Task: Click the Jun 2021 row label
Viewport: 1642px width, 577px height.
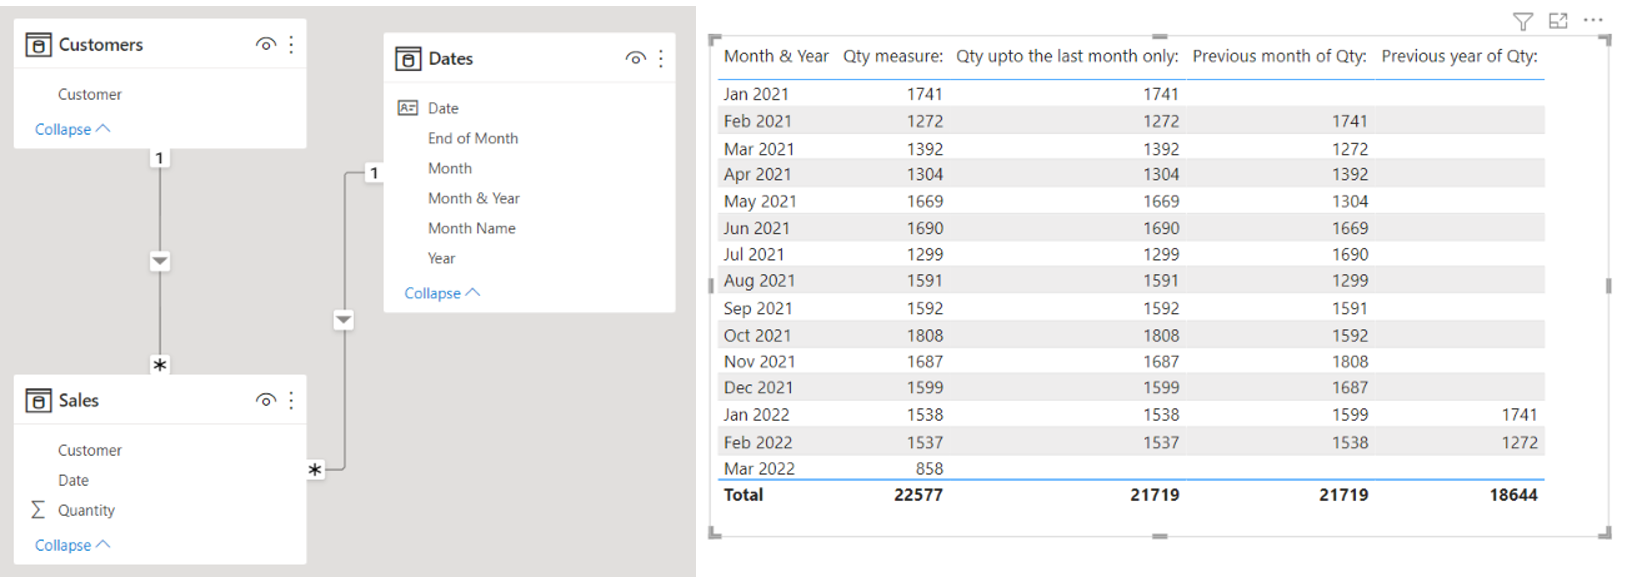Action: [756, 228]
